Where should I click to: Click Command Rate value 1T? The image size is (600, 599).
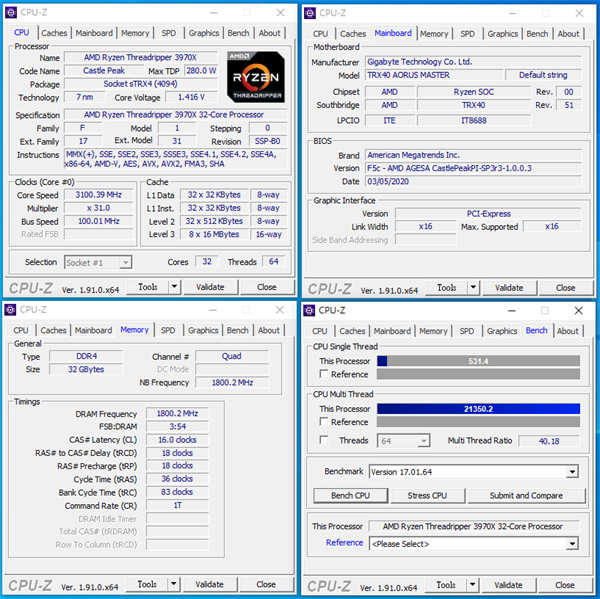click(177, 506)
